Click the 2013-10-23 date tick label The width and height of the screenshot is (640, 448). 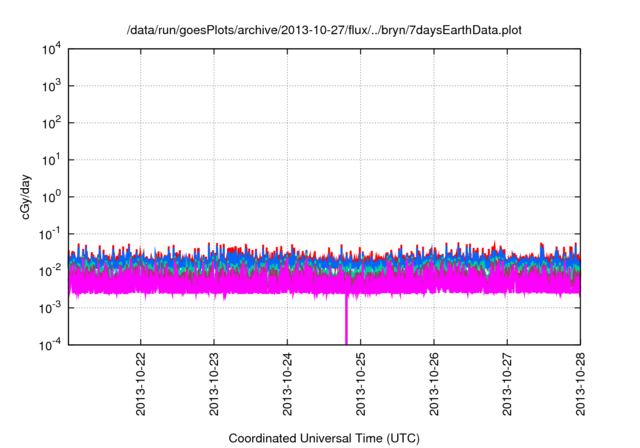click(x=214, y=384)
